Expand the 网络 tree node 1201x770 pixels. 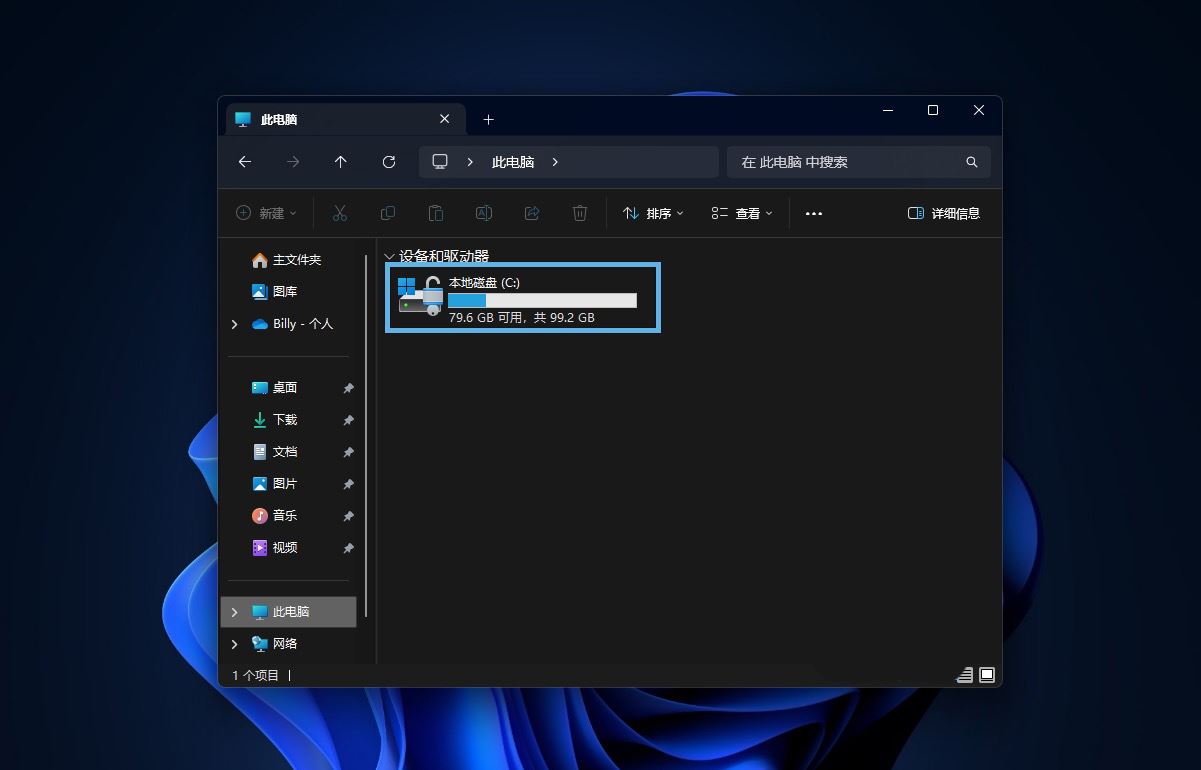235,644
